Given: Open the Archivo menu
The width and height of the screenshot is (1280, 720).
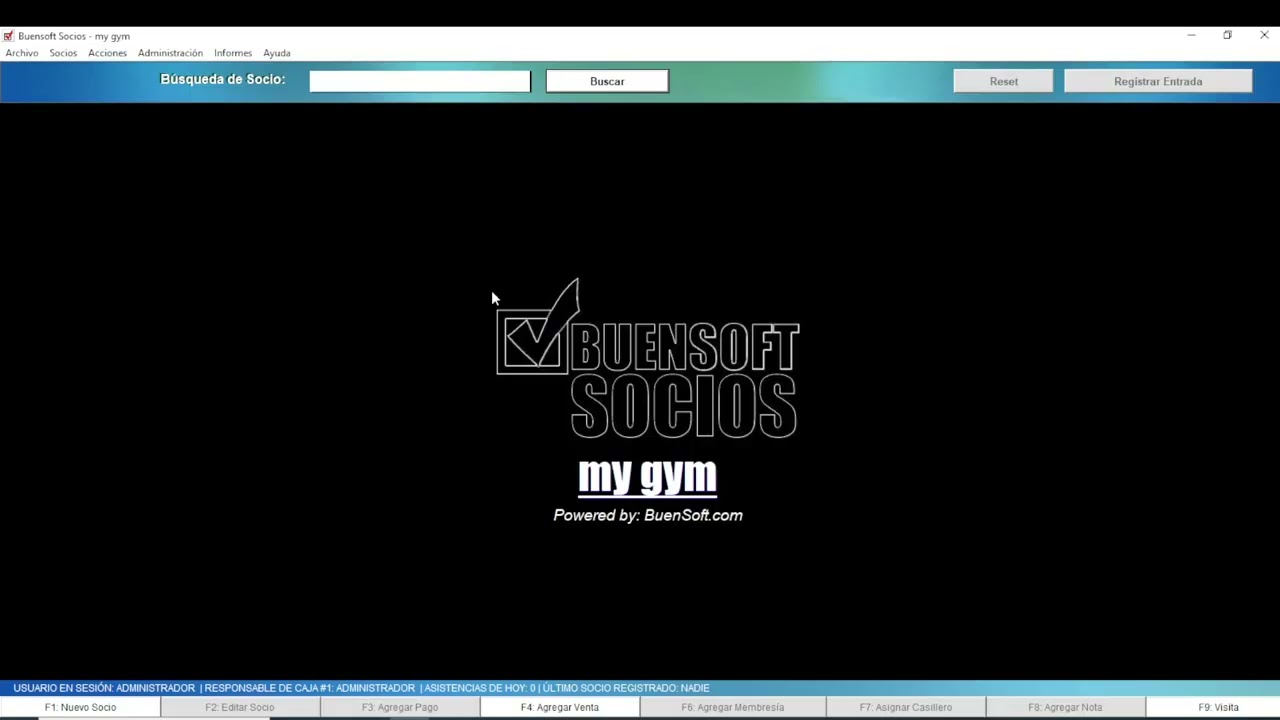Looking at the screenshot, I should (22, 53).
